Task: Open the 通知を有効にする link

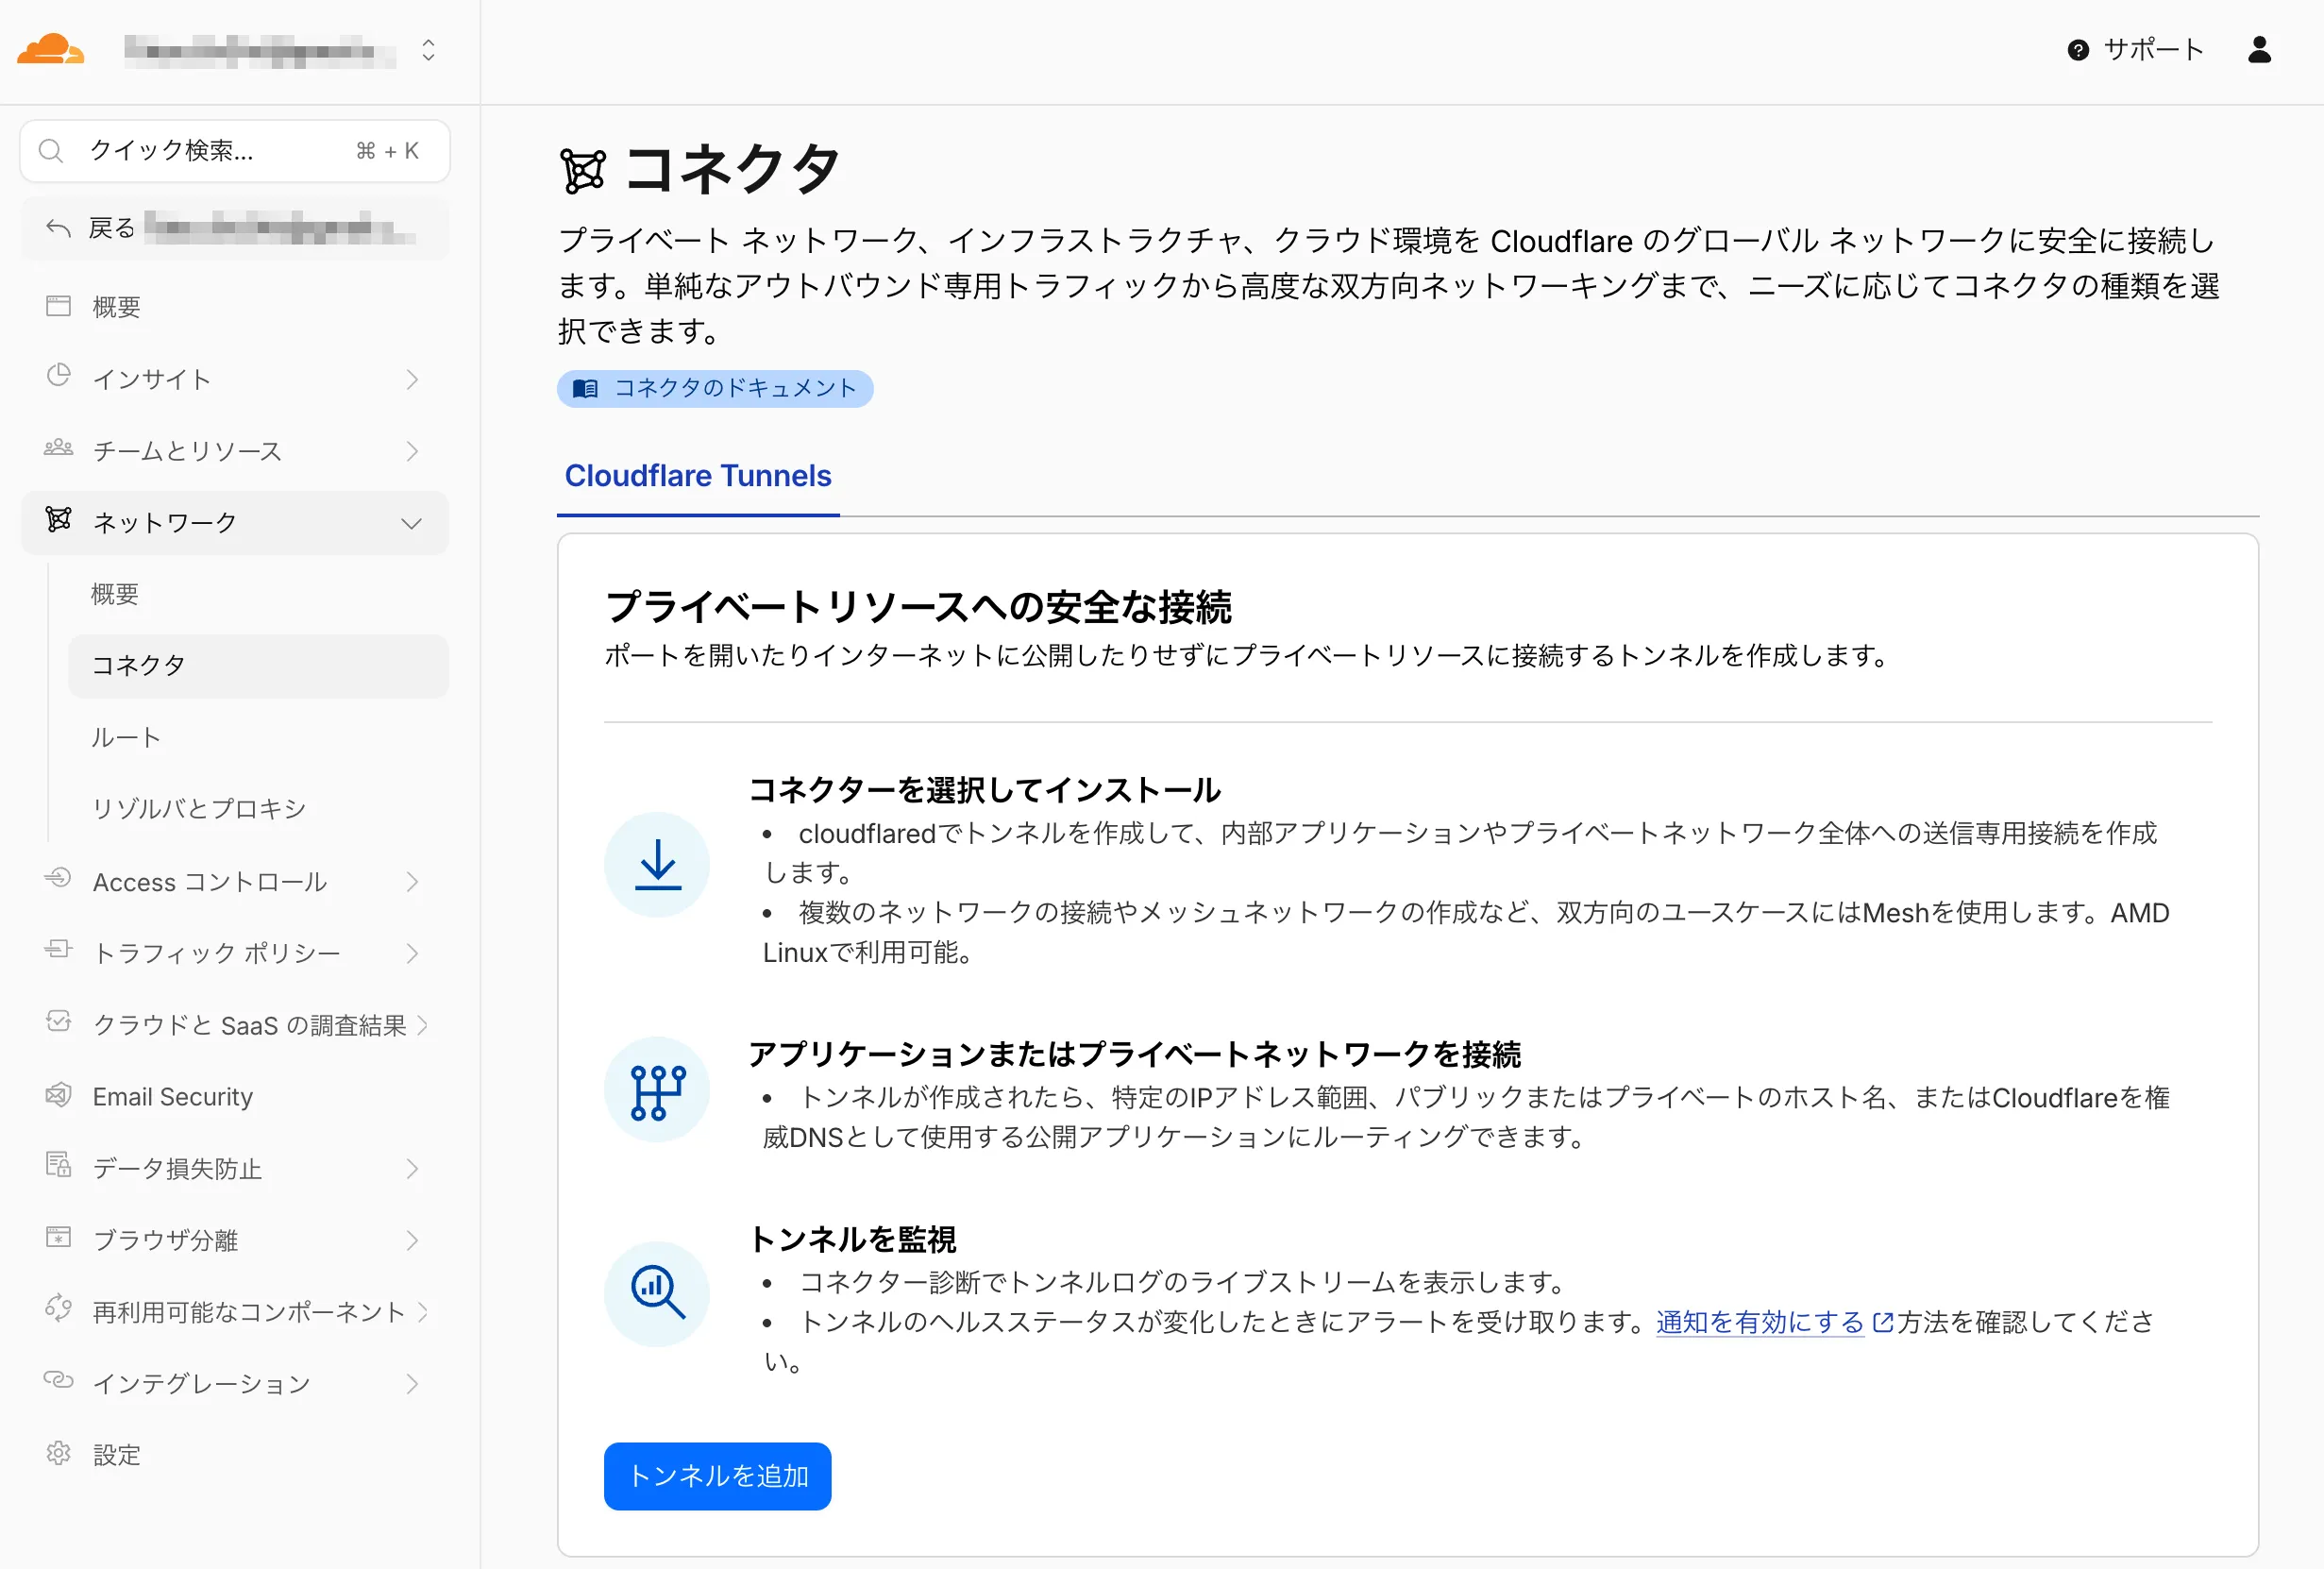Action: 1760,1322
